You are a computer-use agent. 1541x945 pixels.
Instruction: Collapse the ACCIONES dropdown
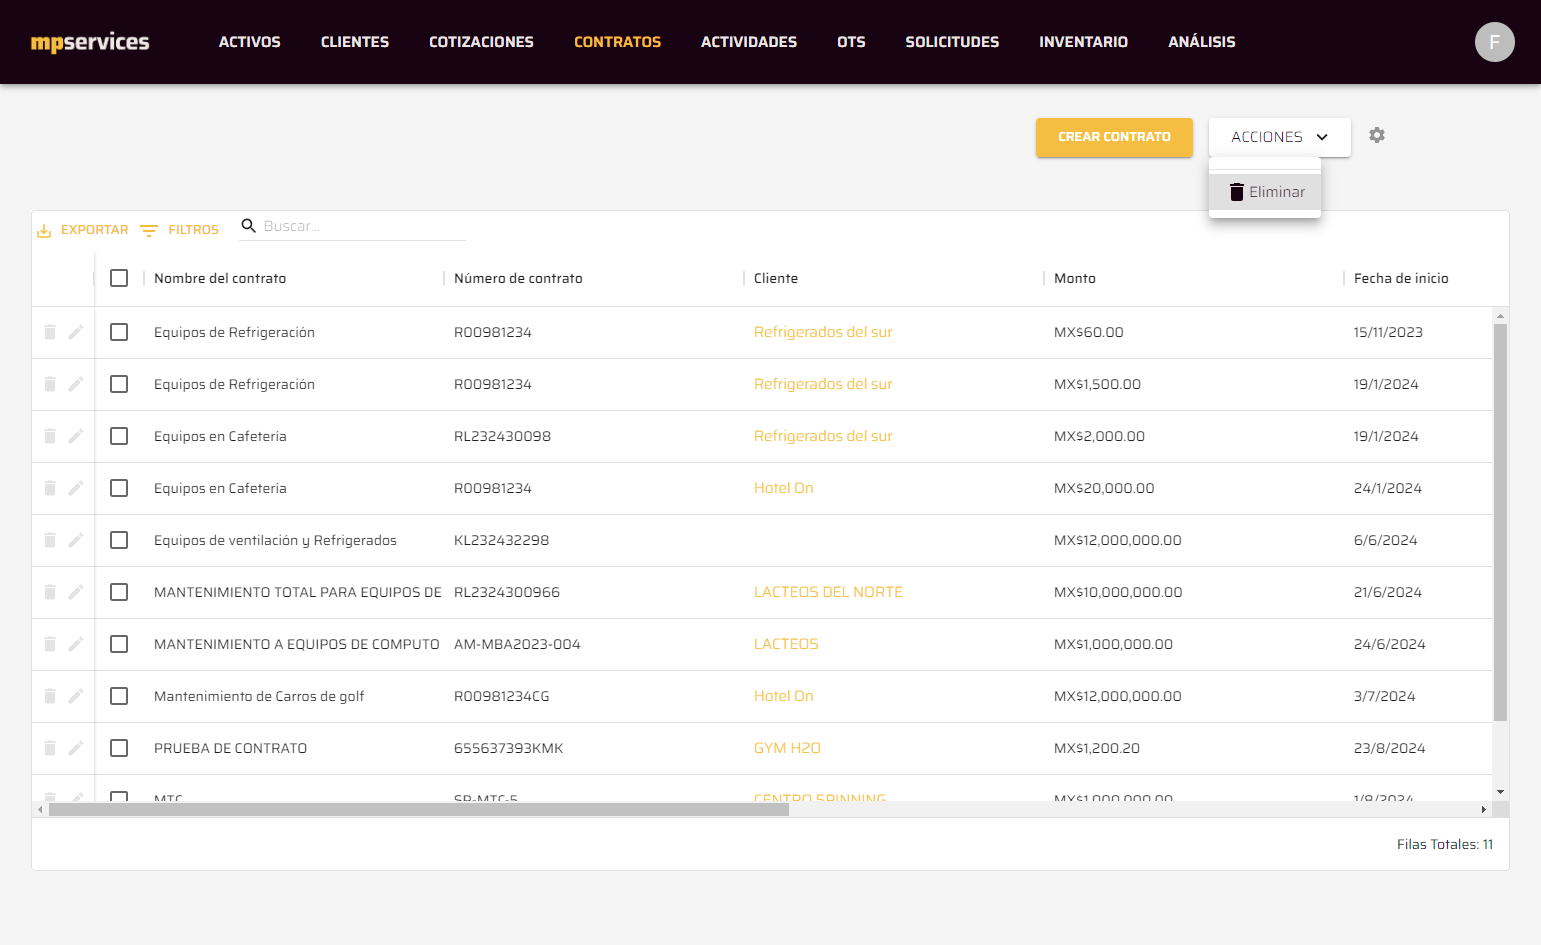(x=1279, y=137)
